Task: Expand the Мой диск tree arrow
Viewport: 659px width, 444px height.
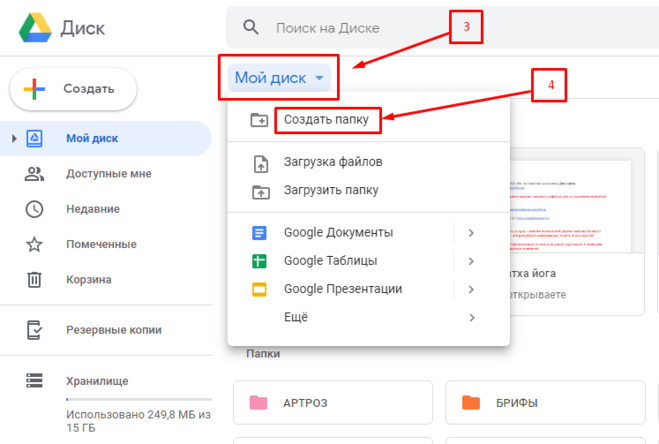Action: click(13, 139)
